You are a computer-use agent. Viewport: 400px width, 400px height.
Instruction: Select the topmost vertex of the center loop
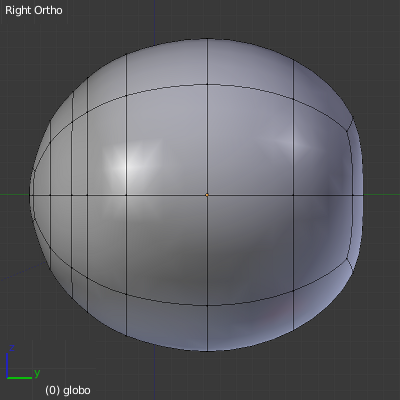click(207, 39)
